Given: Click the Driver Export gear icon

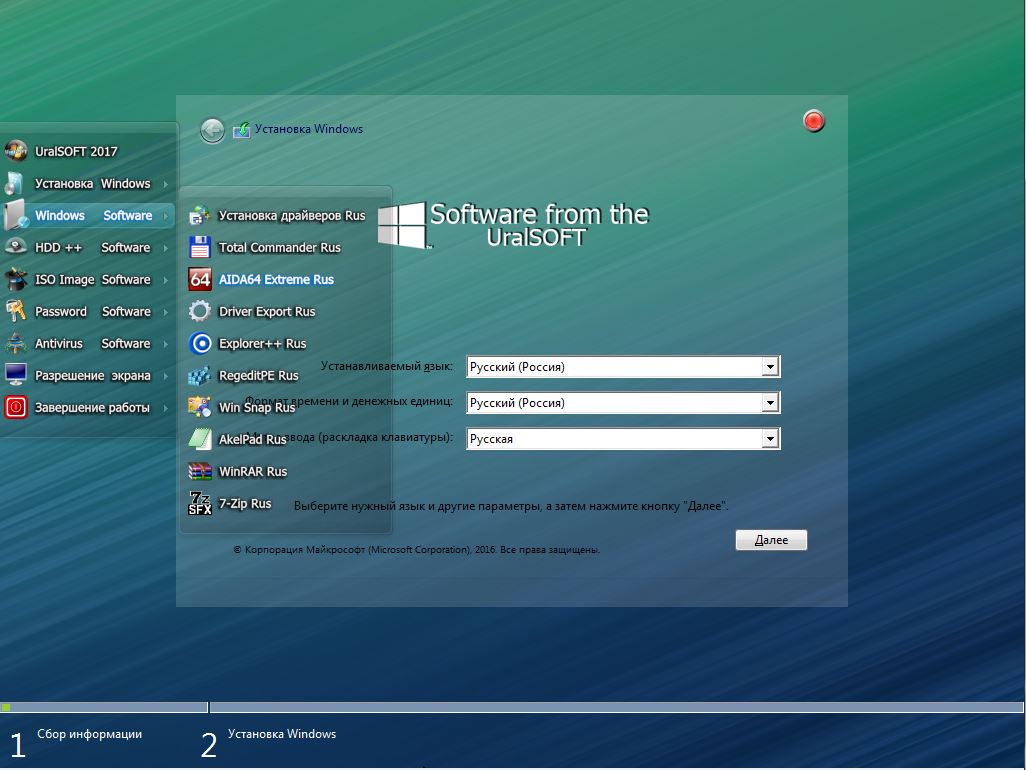Looking at the screenshot, I should click(200, 311).
